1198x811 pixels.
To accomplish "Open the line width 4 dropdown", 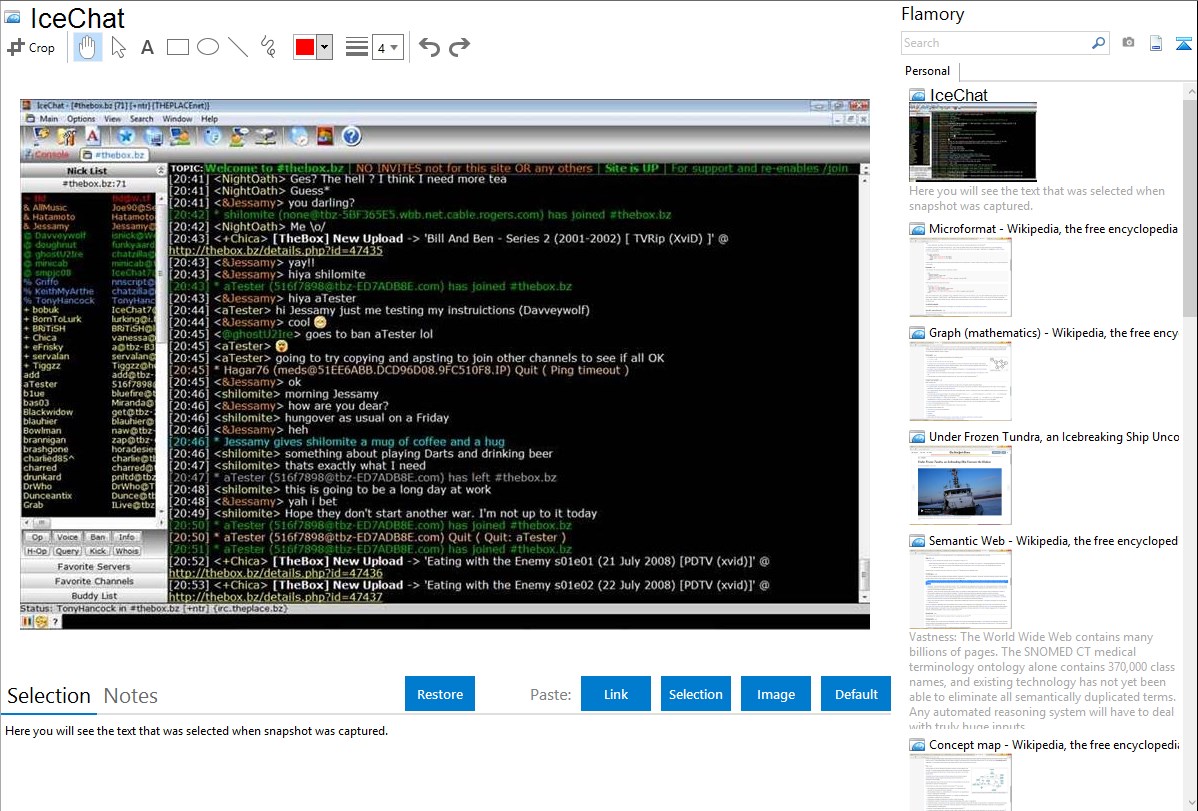I will click(x=388, y=48).
